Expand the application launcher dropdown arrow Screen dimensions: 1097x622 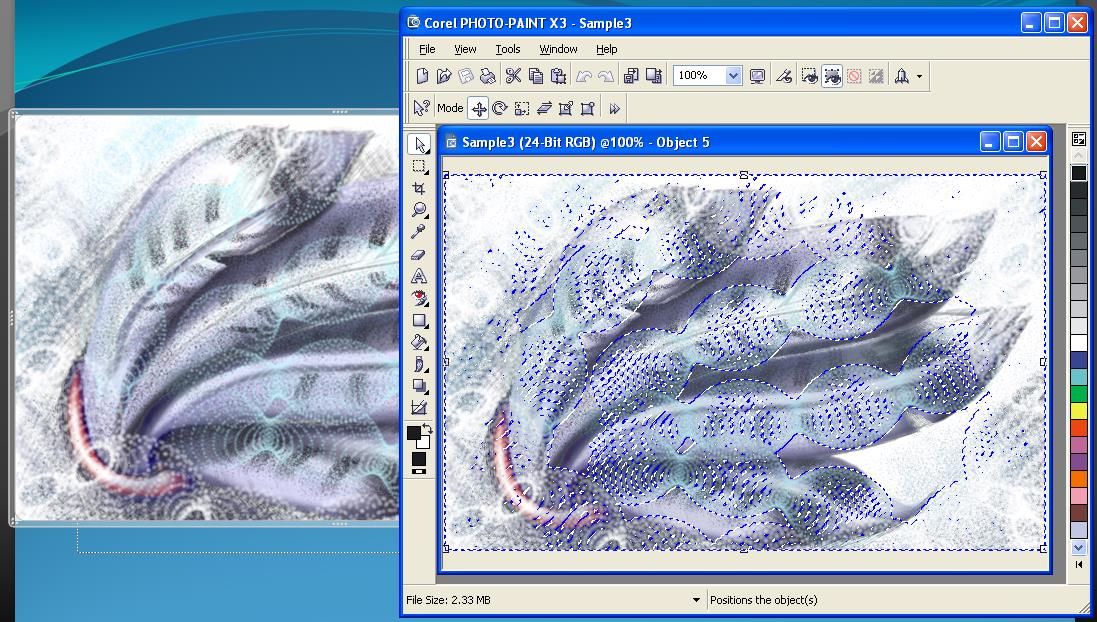click(x=919, y=76)
